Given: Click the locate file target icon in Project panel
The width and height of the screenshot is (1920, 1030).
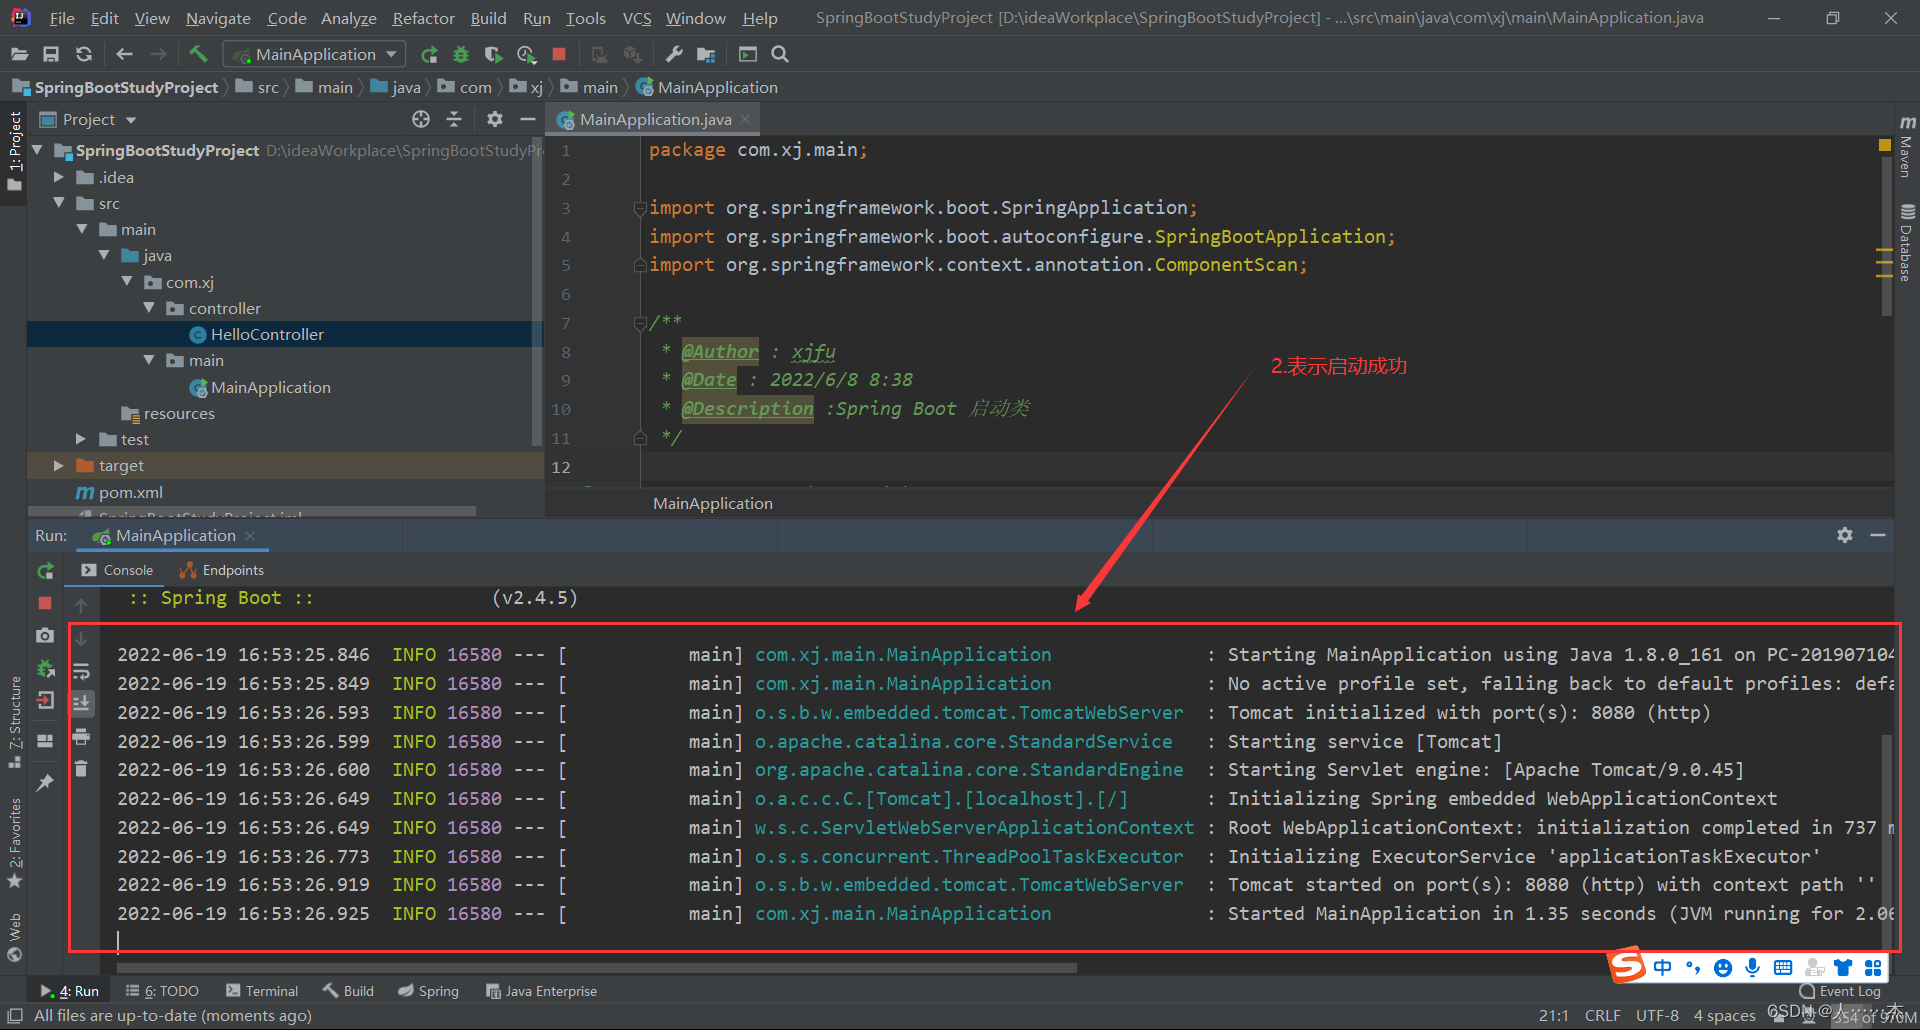Looking at the screenshot, I should (421, 119).
